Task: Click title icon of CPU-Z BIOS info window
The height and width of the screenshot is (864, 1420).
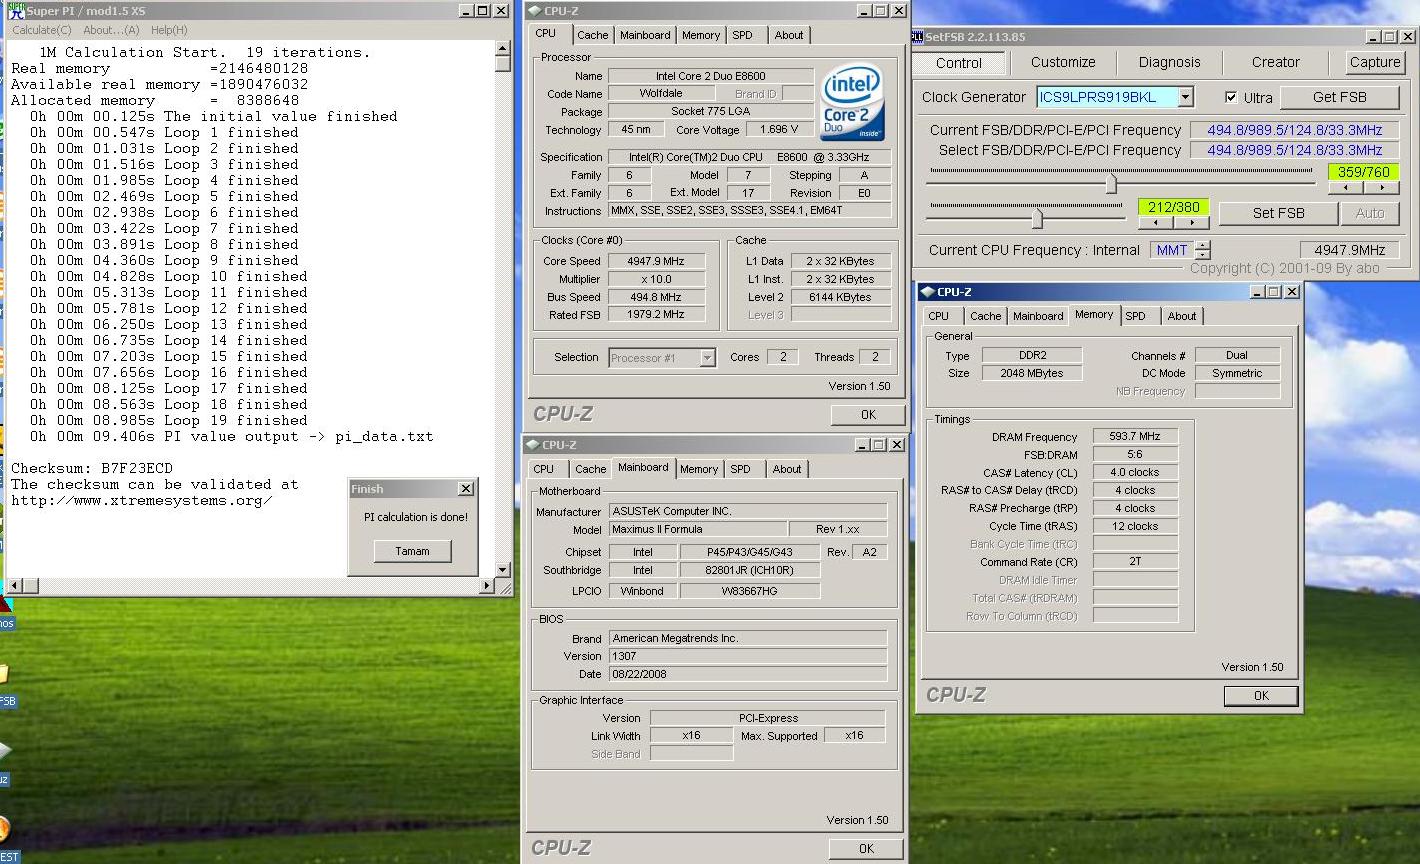Action: point(532,445)
